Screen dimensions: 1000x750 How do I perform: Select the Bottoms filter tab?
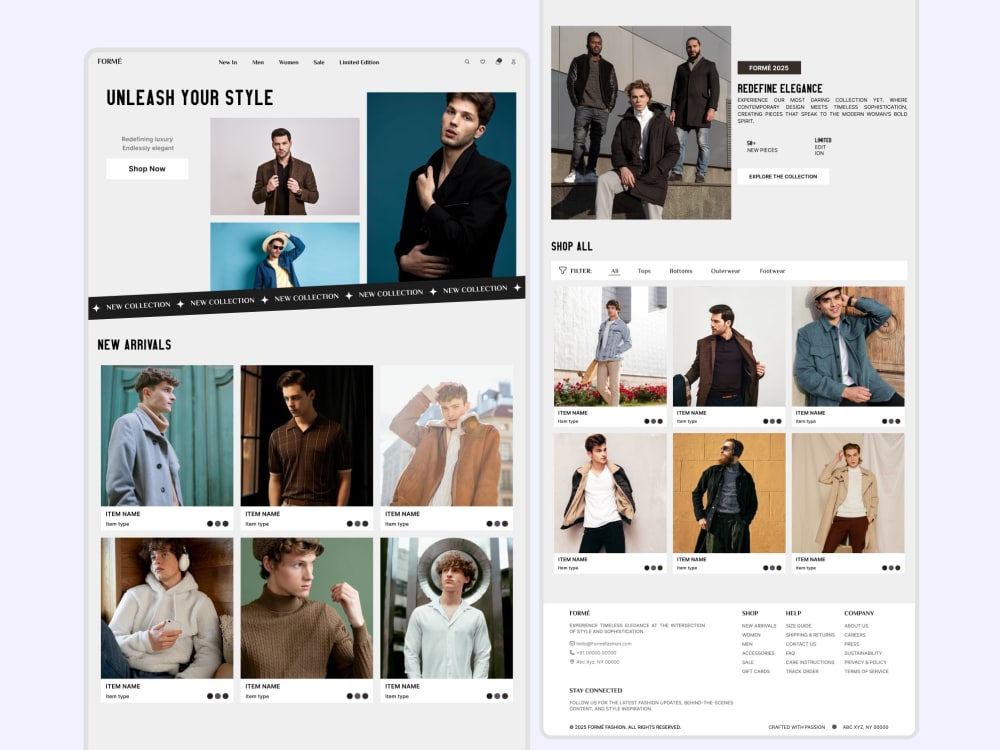coord(680,271)
